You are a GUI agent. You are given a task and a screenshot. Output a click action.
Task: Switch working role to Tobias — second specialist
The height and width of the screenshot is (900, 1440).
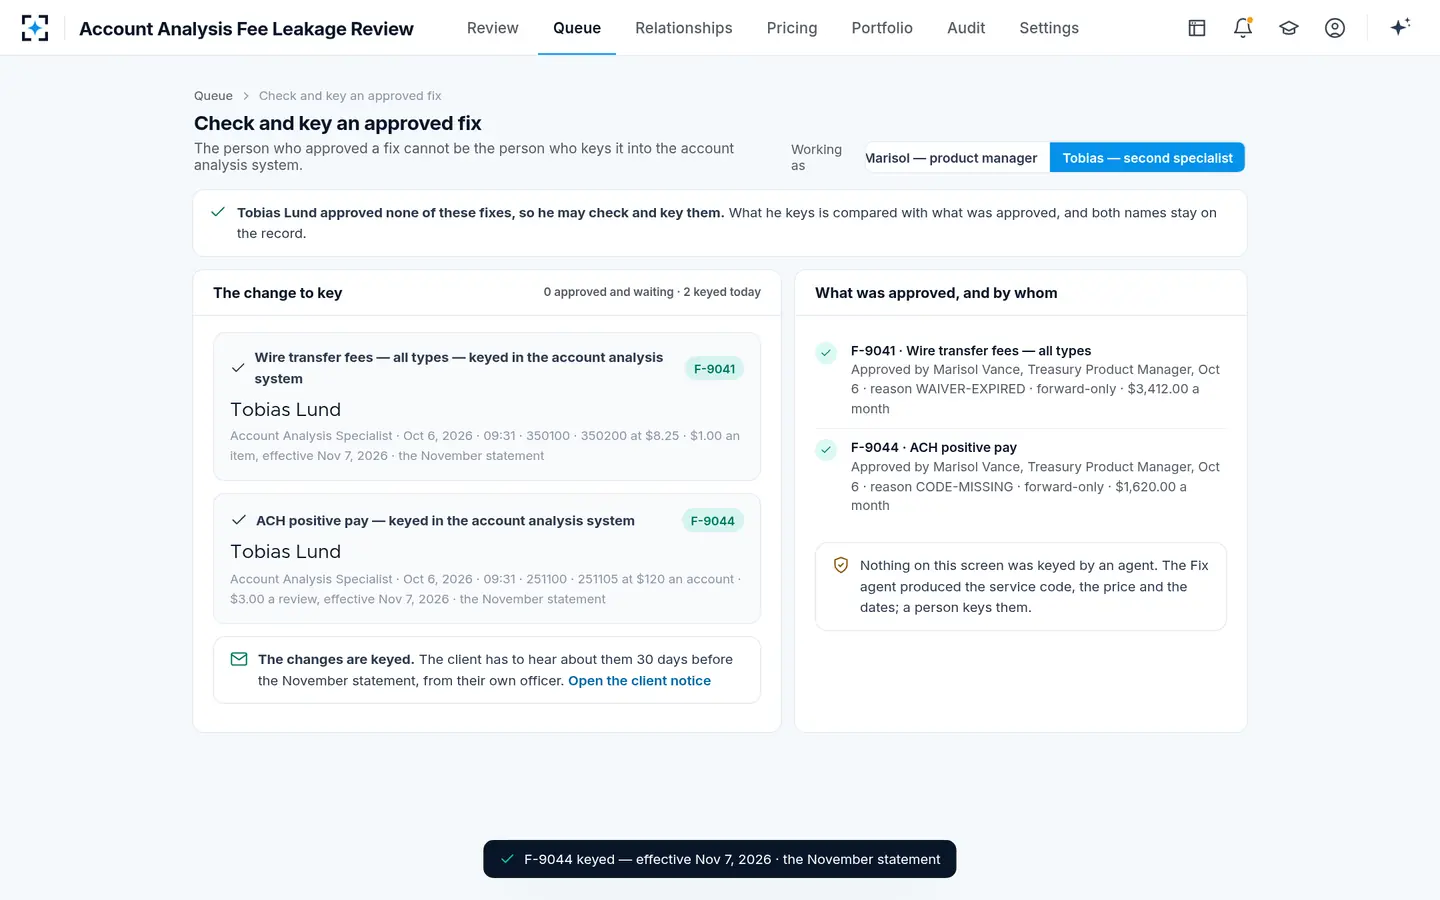coord(1147,158)
